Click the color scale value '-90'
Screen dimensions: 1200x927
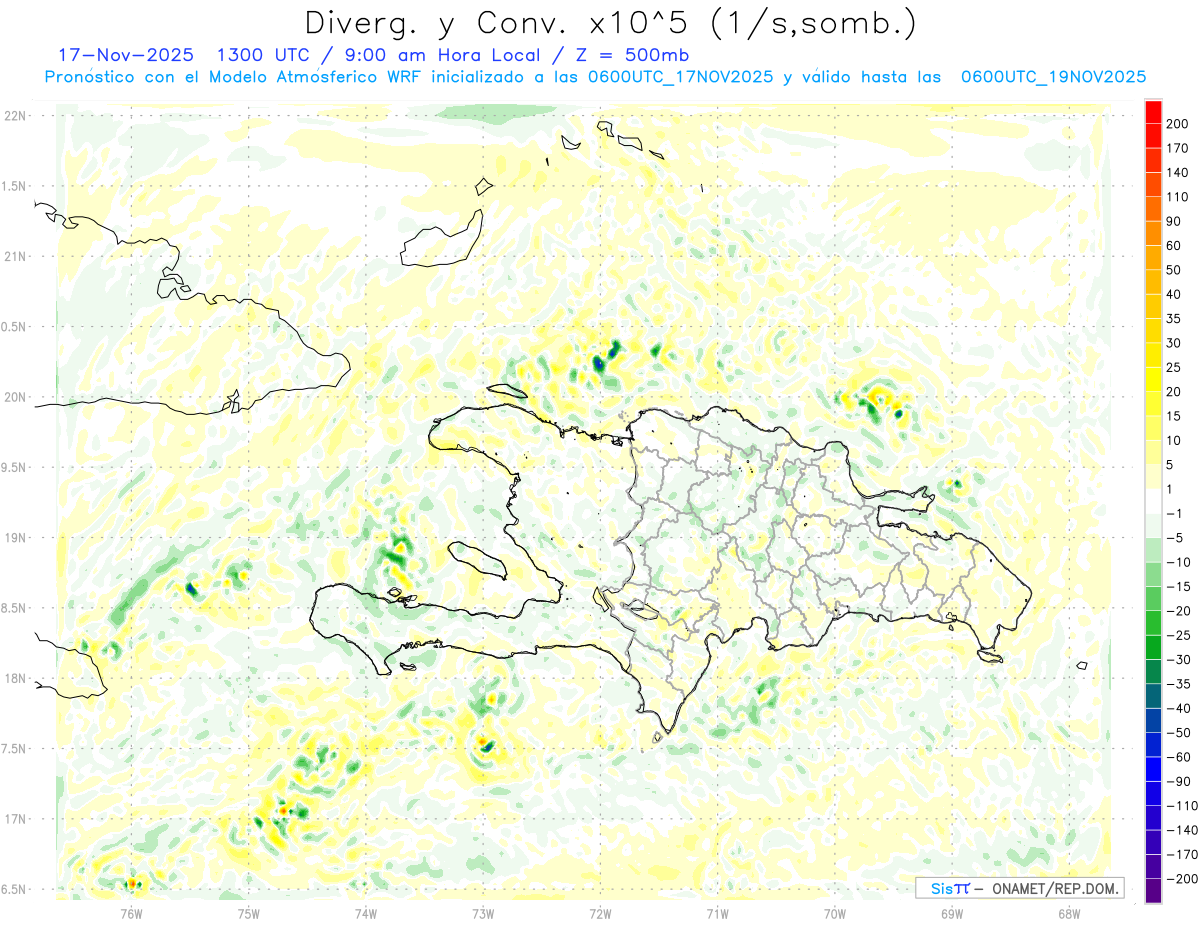(x=1178, y=781)
